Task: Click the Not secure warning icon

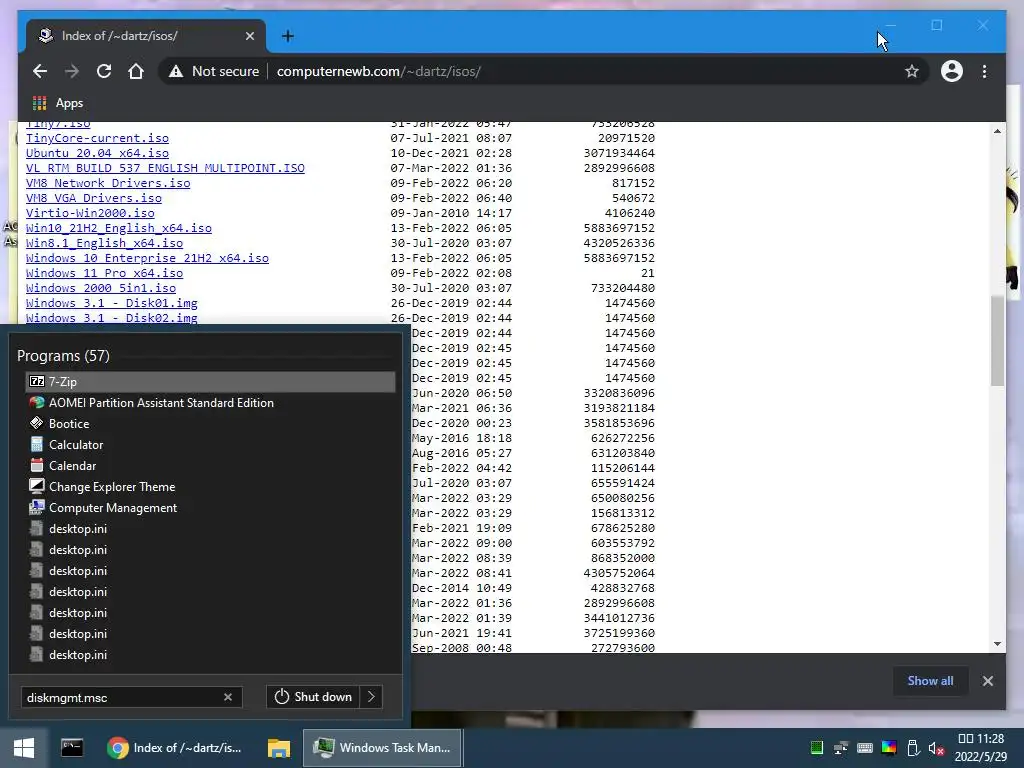Action: pyautogui.click(x=176, y=71)
